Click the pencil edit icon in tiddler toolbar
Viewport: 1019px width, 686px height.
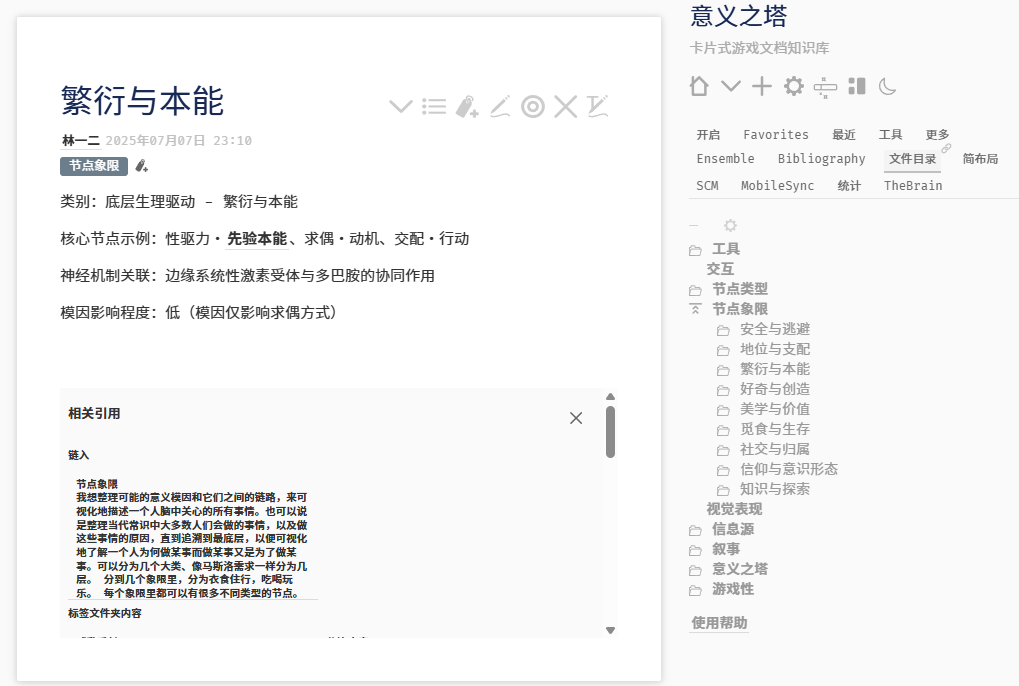500,107
